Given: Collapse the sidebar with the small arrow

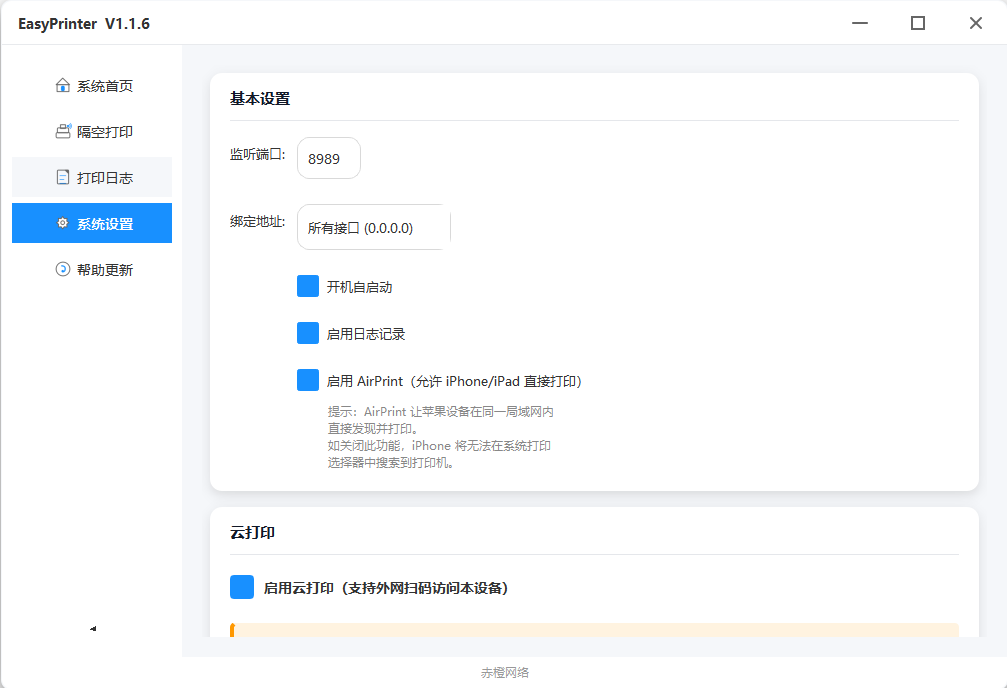Looking at the screenshot, I should [92, 629].
